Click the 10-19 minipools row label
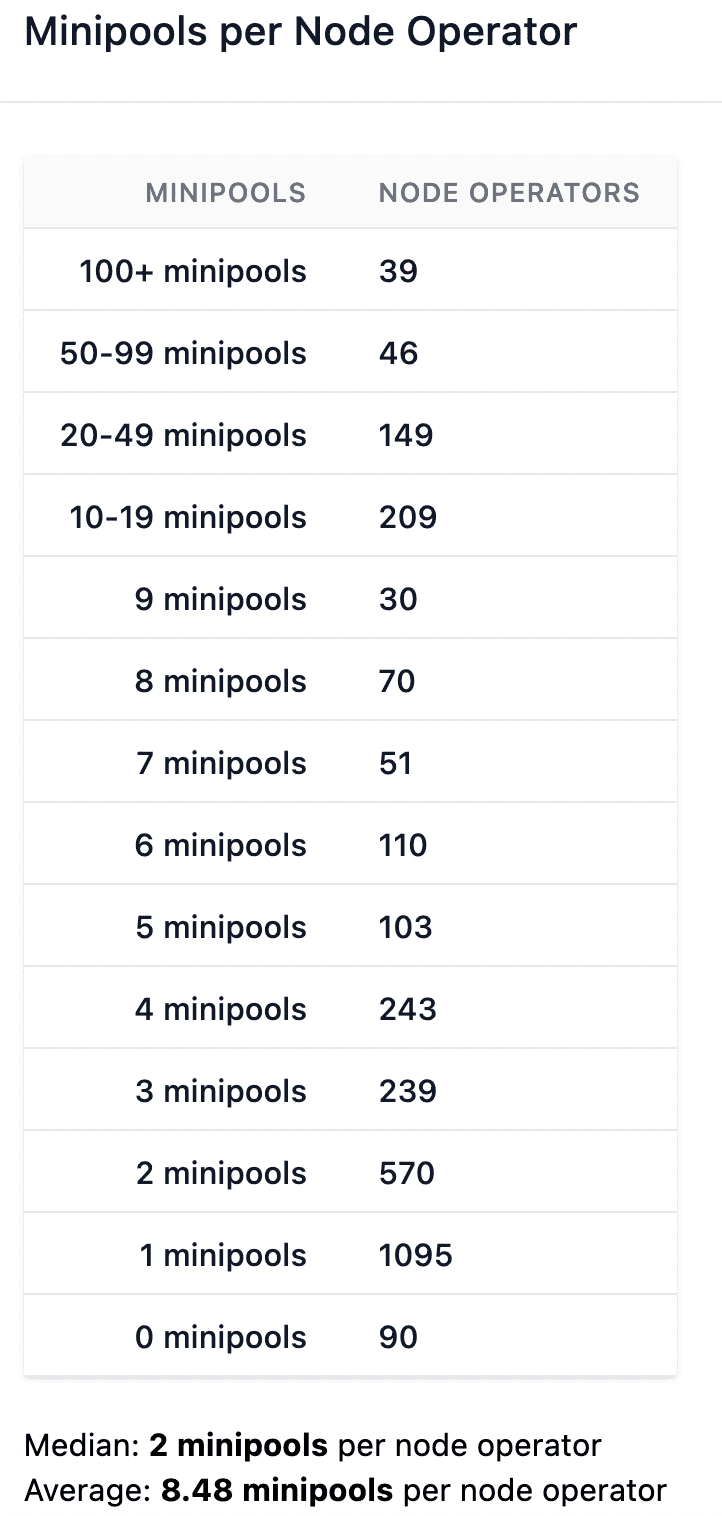The image size is (722, 1516). [188, 517]
